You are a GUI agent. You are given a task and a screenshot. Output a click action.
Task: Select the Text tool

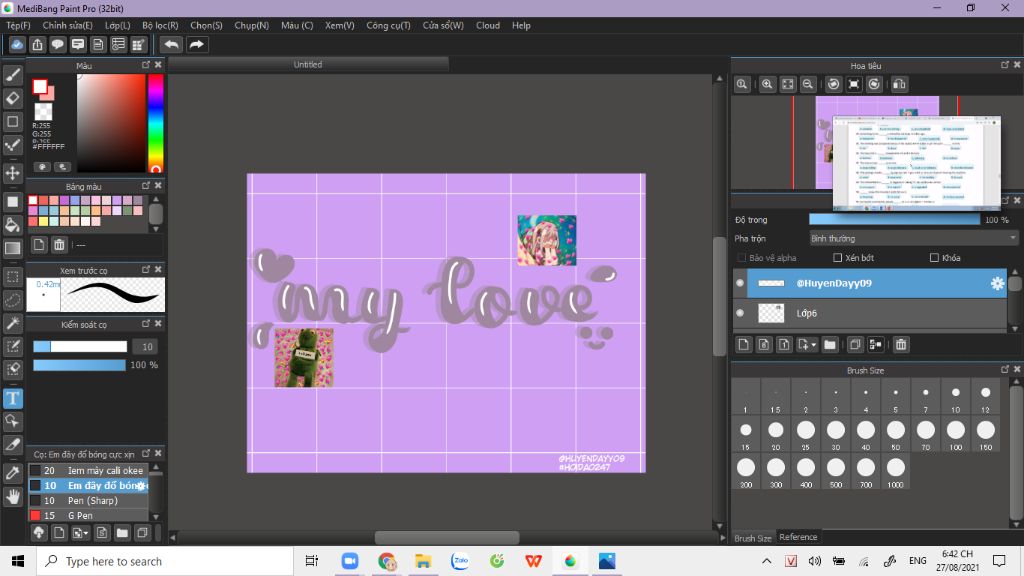12,398
